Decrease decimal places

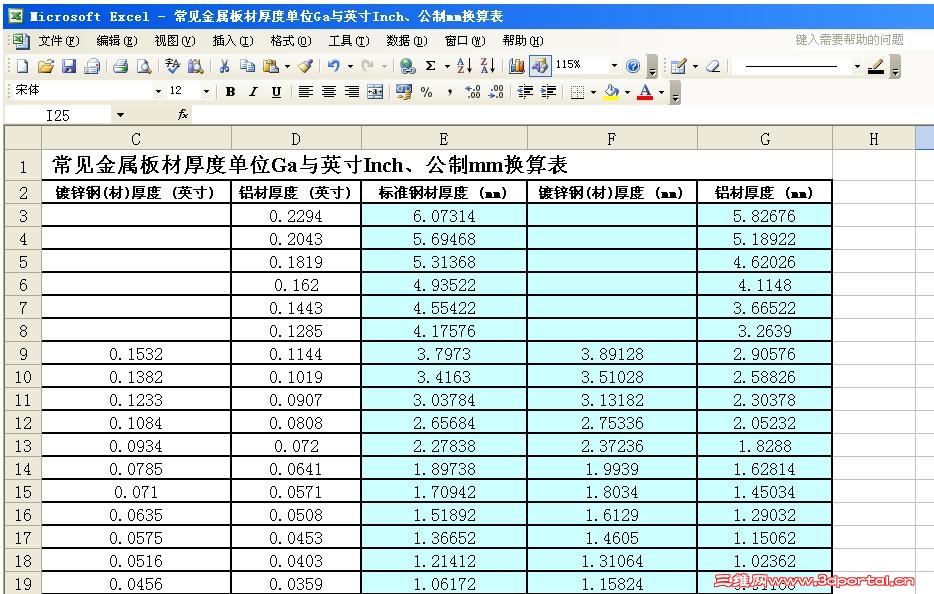coord(496,92)
